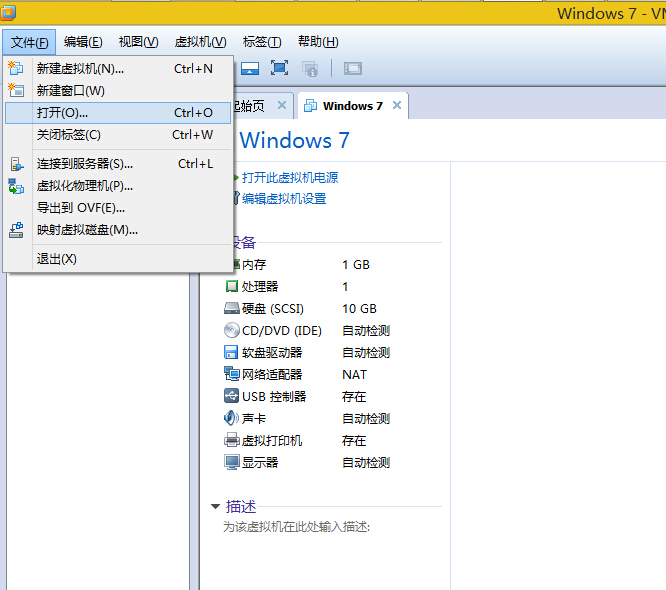
Task: Choose 连接到服务器(S)... entry
Action: 118,164
